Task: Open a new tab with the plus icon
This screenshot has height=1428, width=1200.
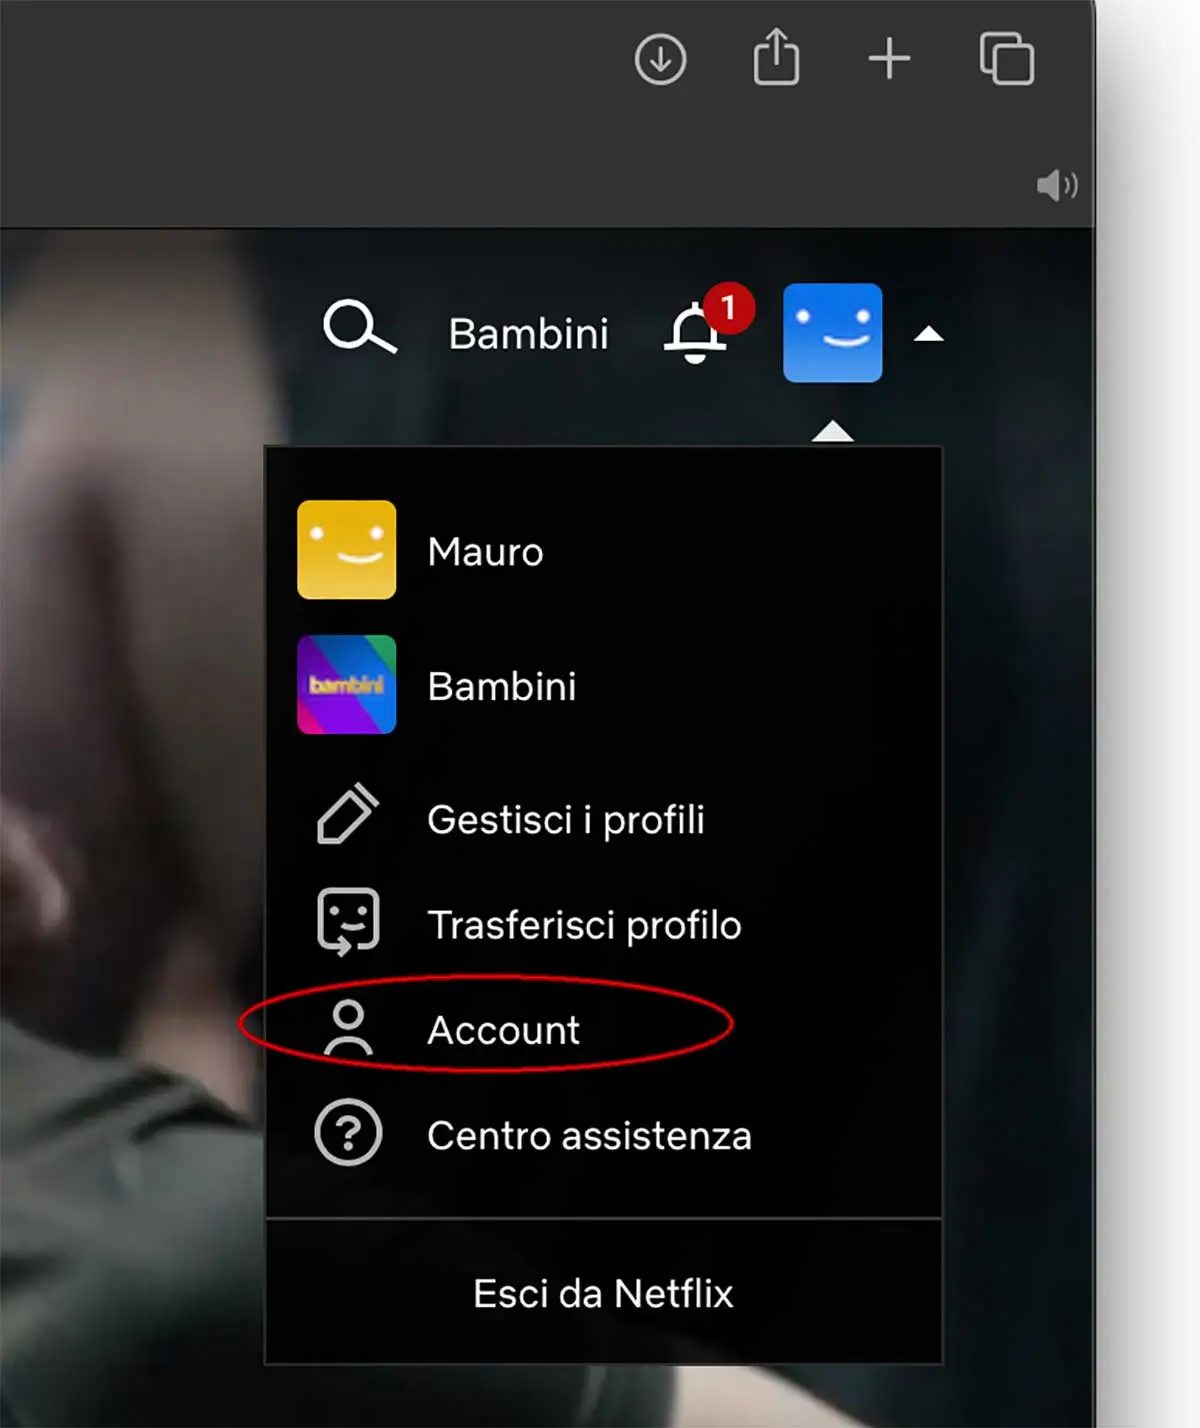Action: 888,60
